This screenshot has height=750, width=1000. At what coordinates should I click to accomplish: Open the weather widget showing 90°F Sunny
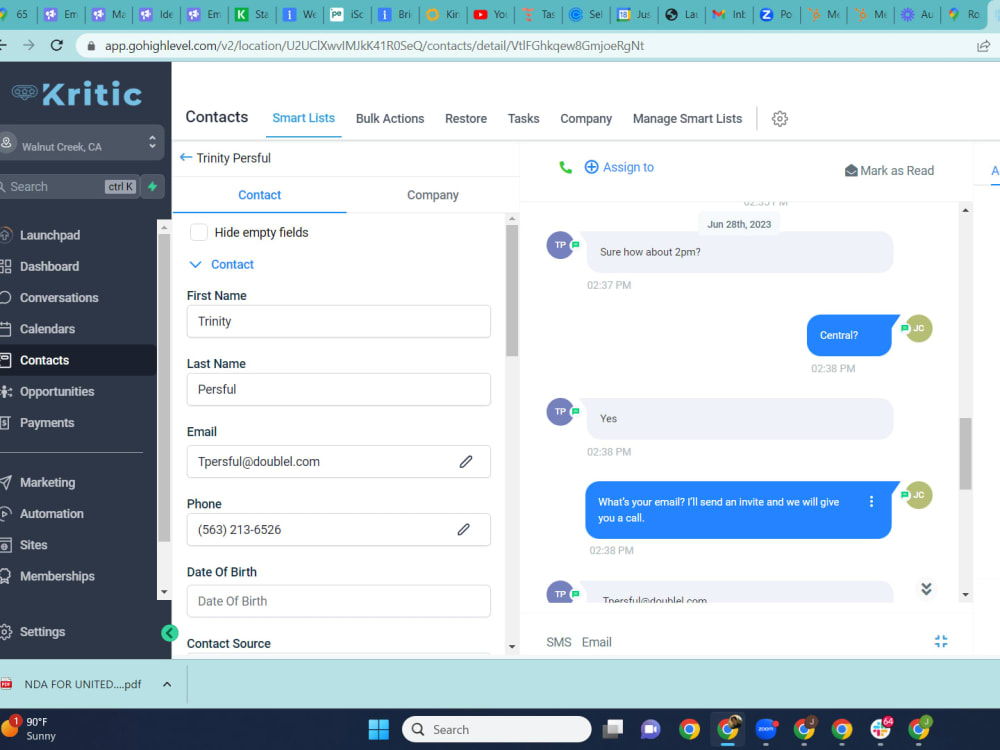29,728
